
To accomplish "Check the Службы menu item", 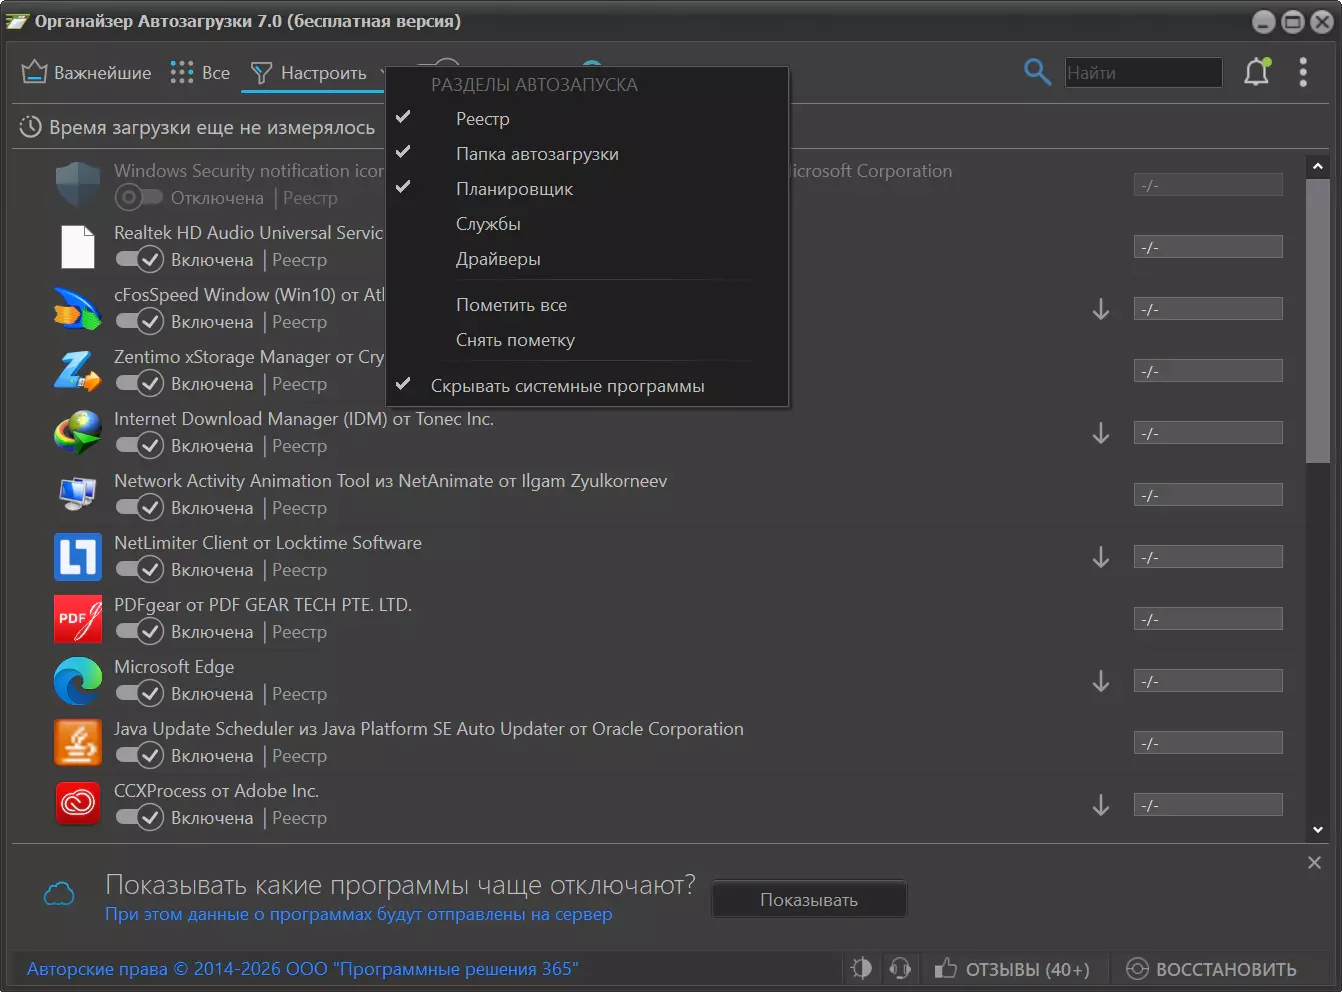I will (x=587, y=224).
